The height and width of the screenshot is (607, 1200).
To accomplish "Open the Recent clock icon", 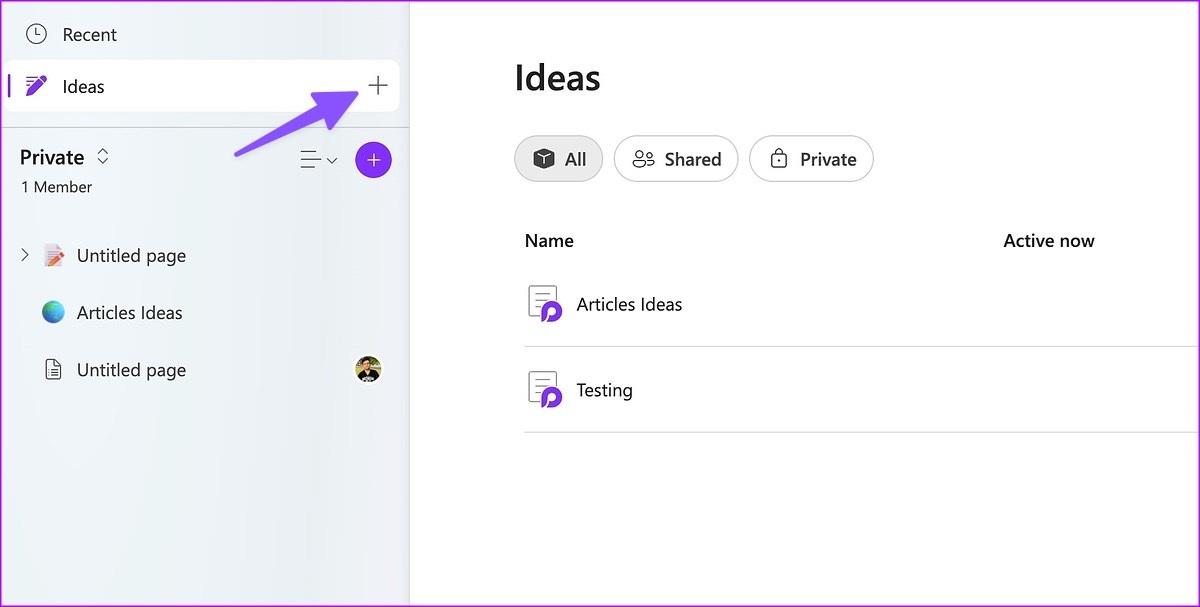I will pos(36,34).
